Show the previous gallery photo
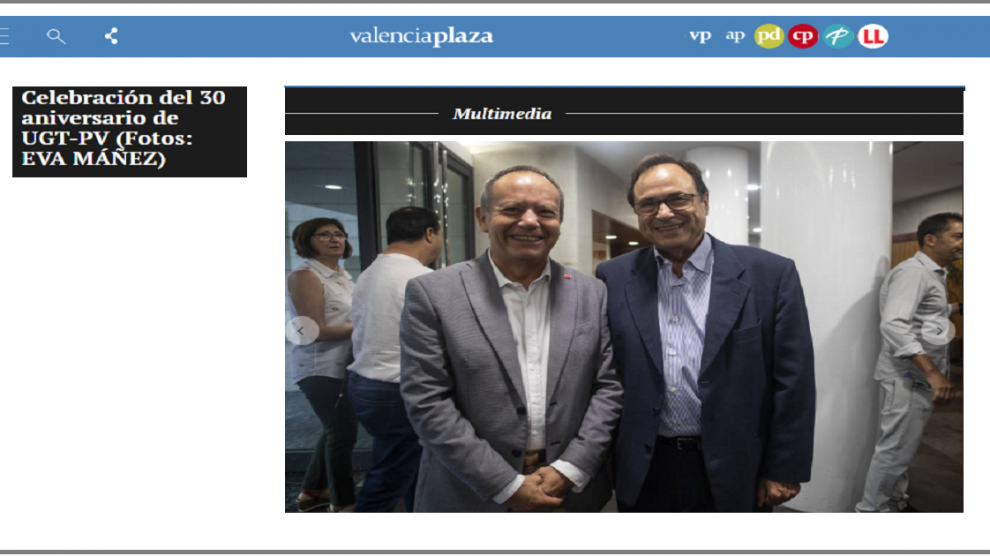 [301, 331]
